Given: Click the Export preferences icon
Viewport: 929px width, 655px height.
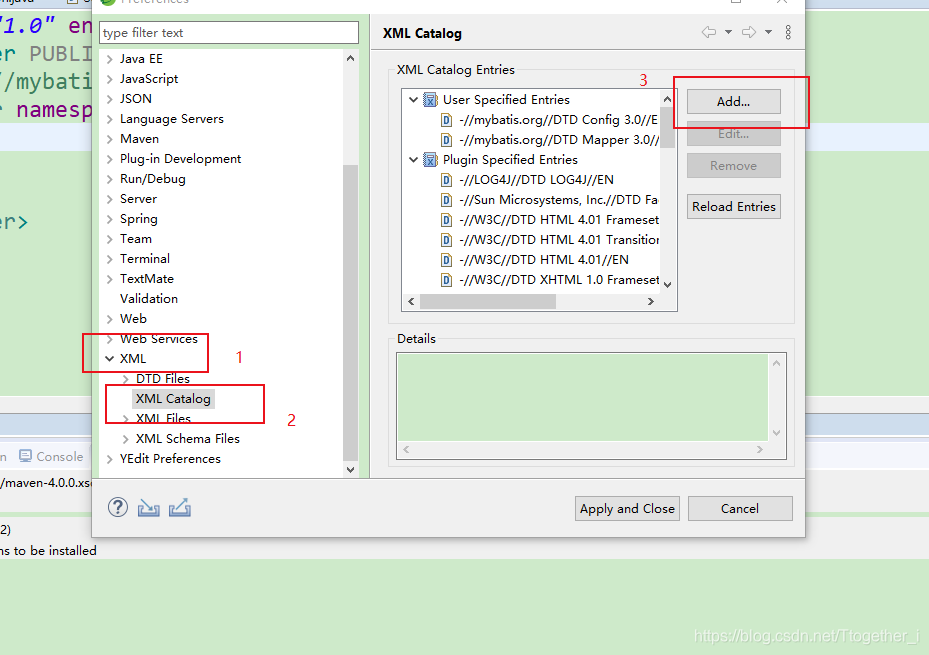Looking at the screenshot, I should [x=180, y=508].
